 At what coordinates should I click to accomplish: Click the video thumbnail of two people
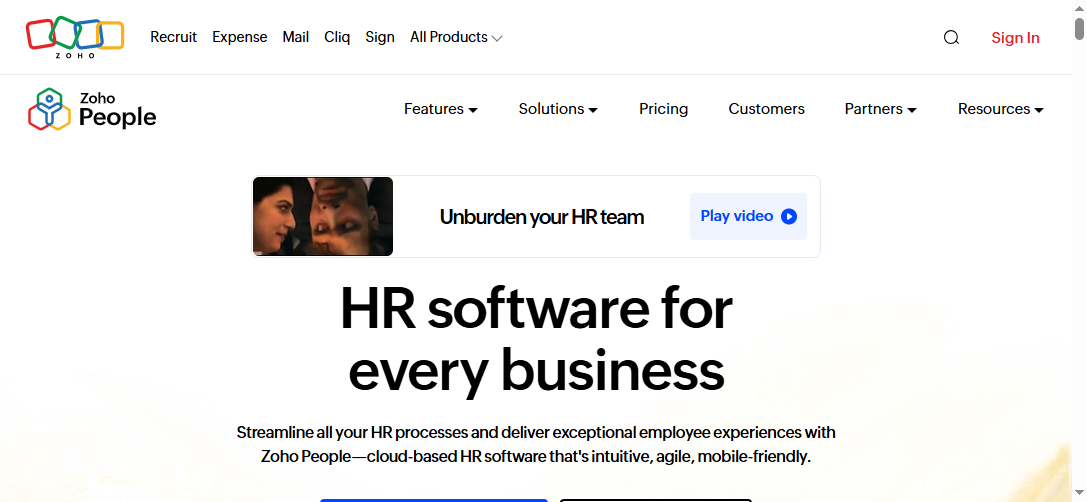tap(323, 216)
